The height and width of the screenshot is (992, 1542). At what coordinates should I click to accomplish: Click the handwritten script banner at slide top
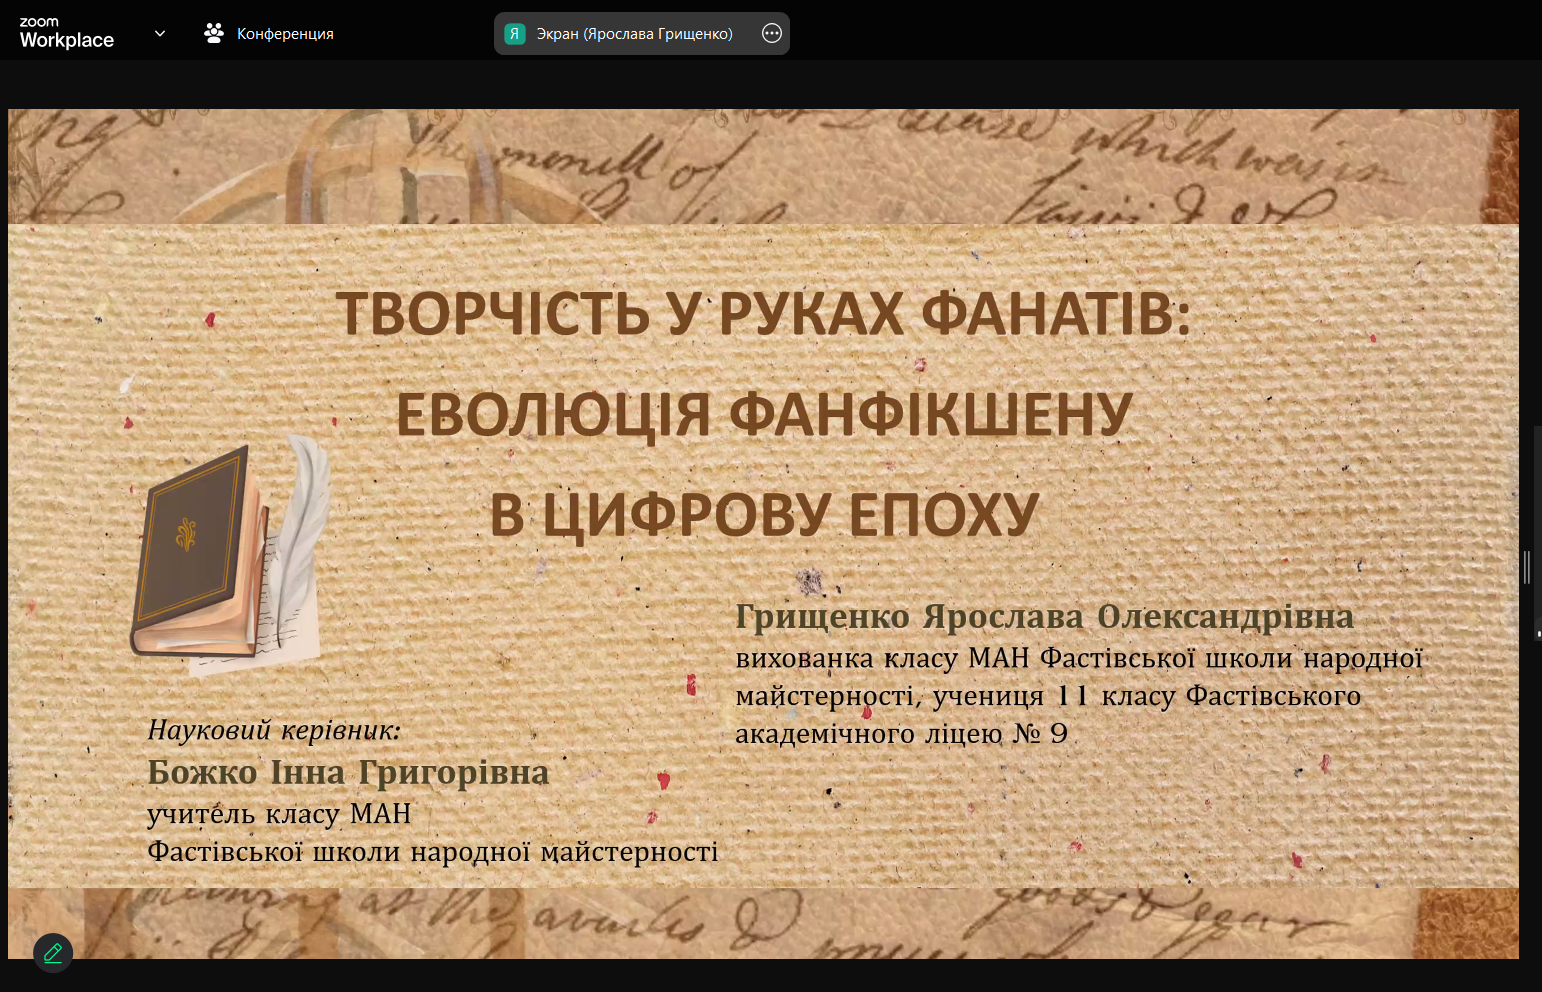763,166
